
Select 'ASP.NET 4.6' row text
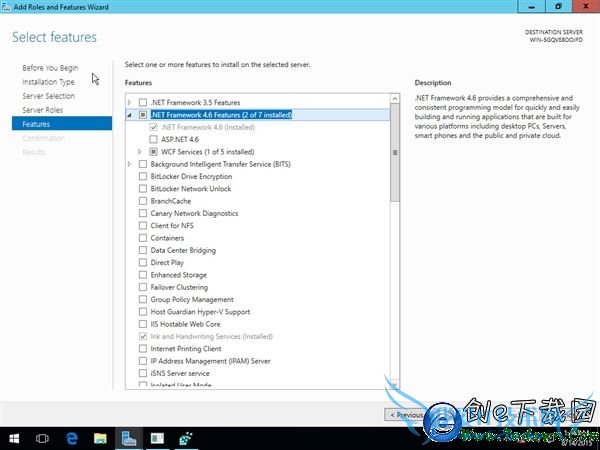[x=180, y=139]
